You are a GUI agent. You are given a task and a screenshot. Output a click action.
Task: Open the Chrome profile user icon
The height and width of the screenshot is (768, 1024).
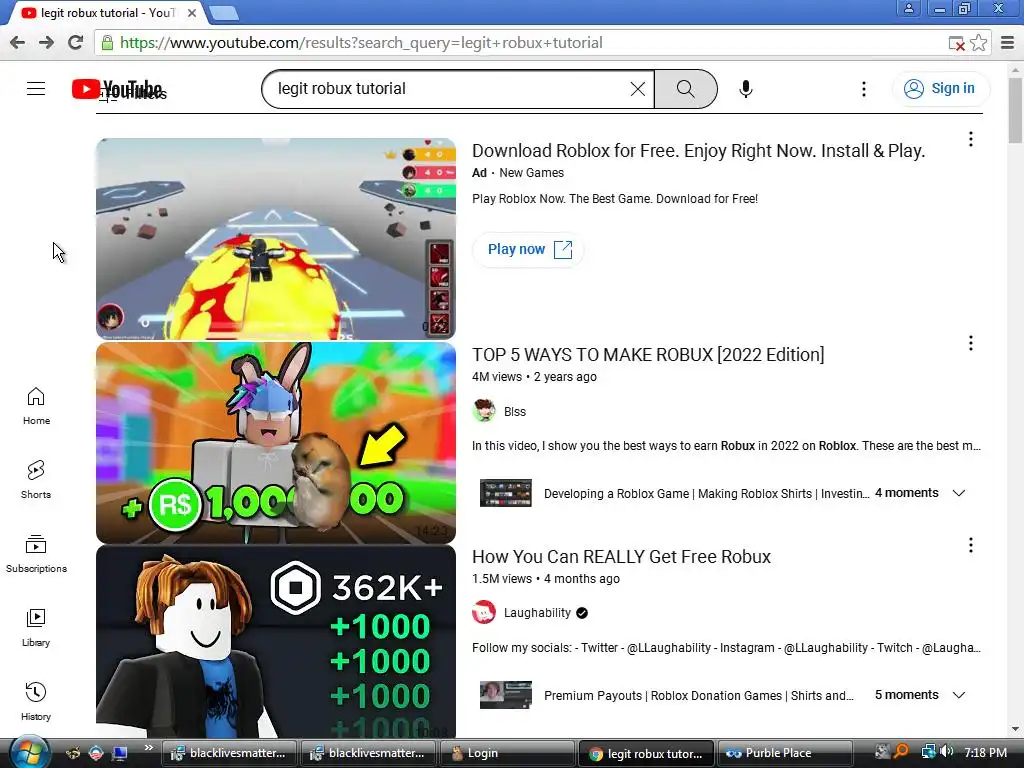pyautogui.click(x=908, y=8)
